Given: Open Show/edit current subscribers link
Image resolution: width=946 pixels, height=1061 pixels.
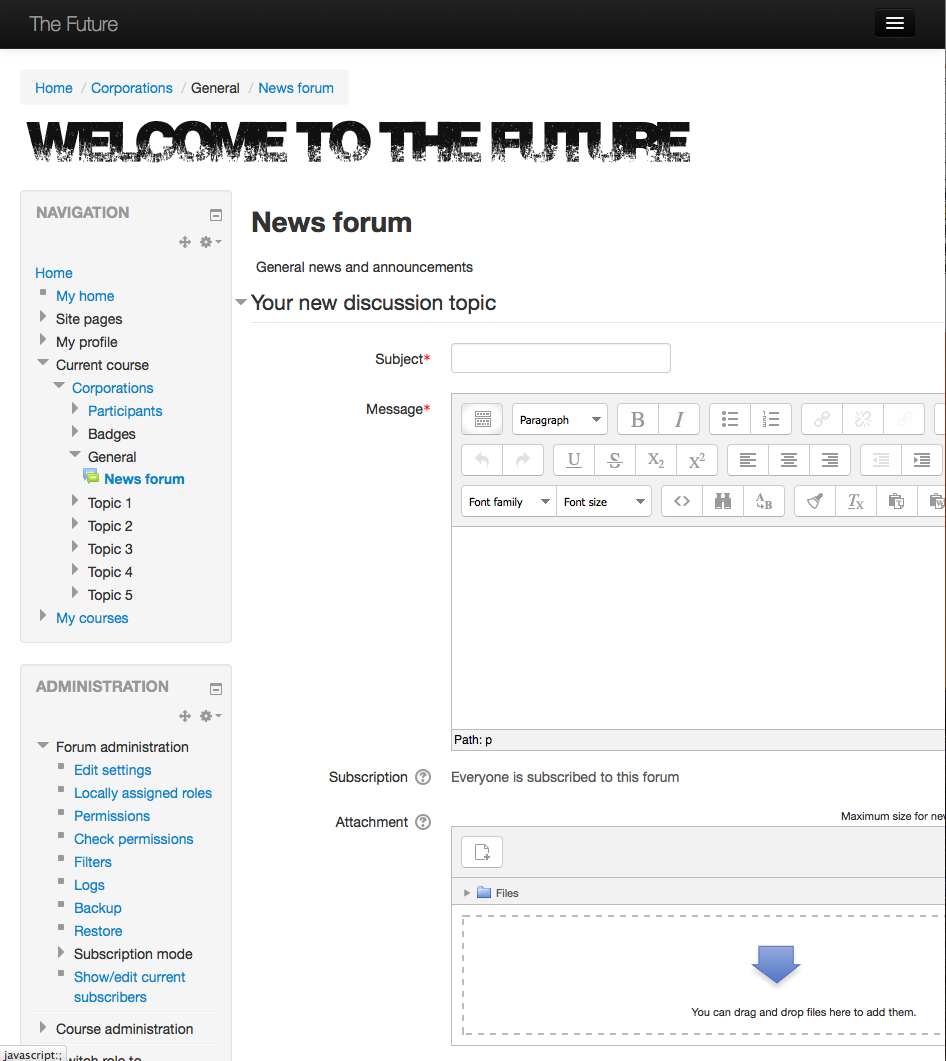Looking at the screenshot, I should click(129, 987).
